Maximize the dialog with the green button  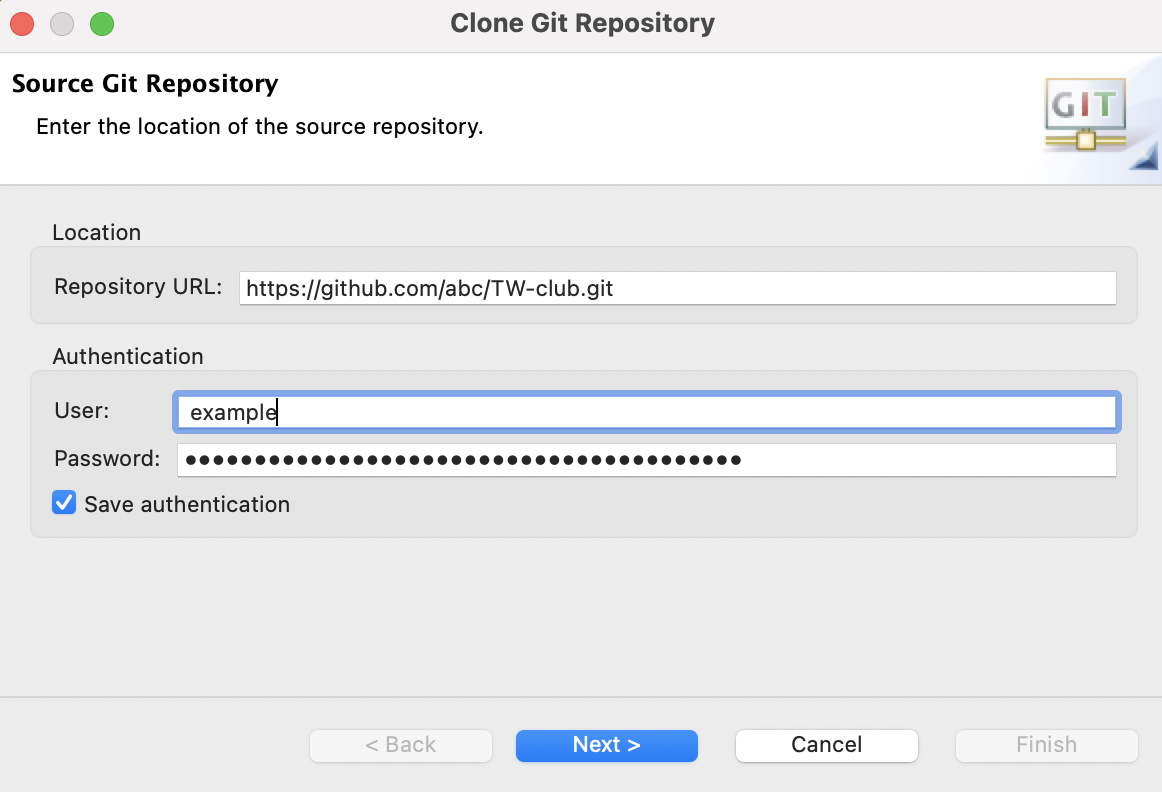point(102,24)
